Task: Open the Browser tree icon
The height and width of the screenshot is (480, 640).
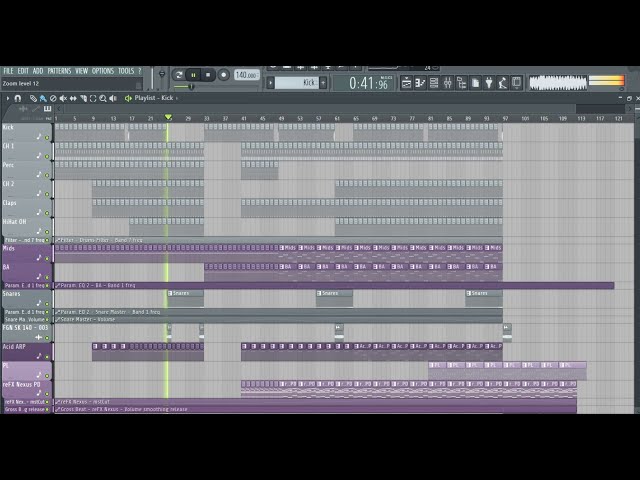Action: click(x=462, y=83)
